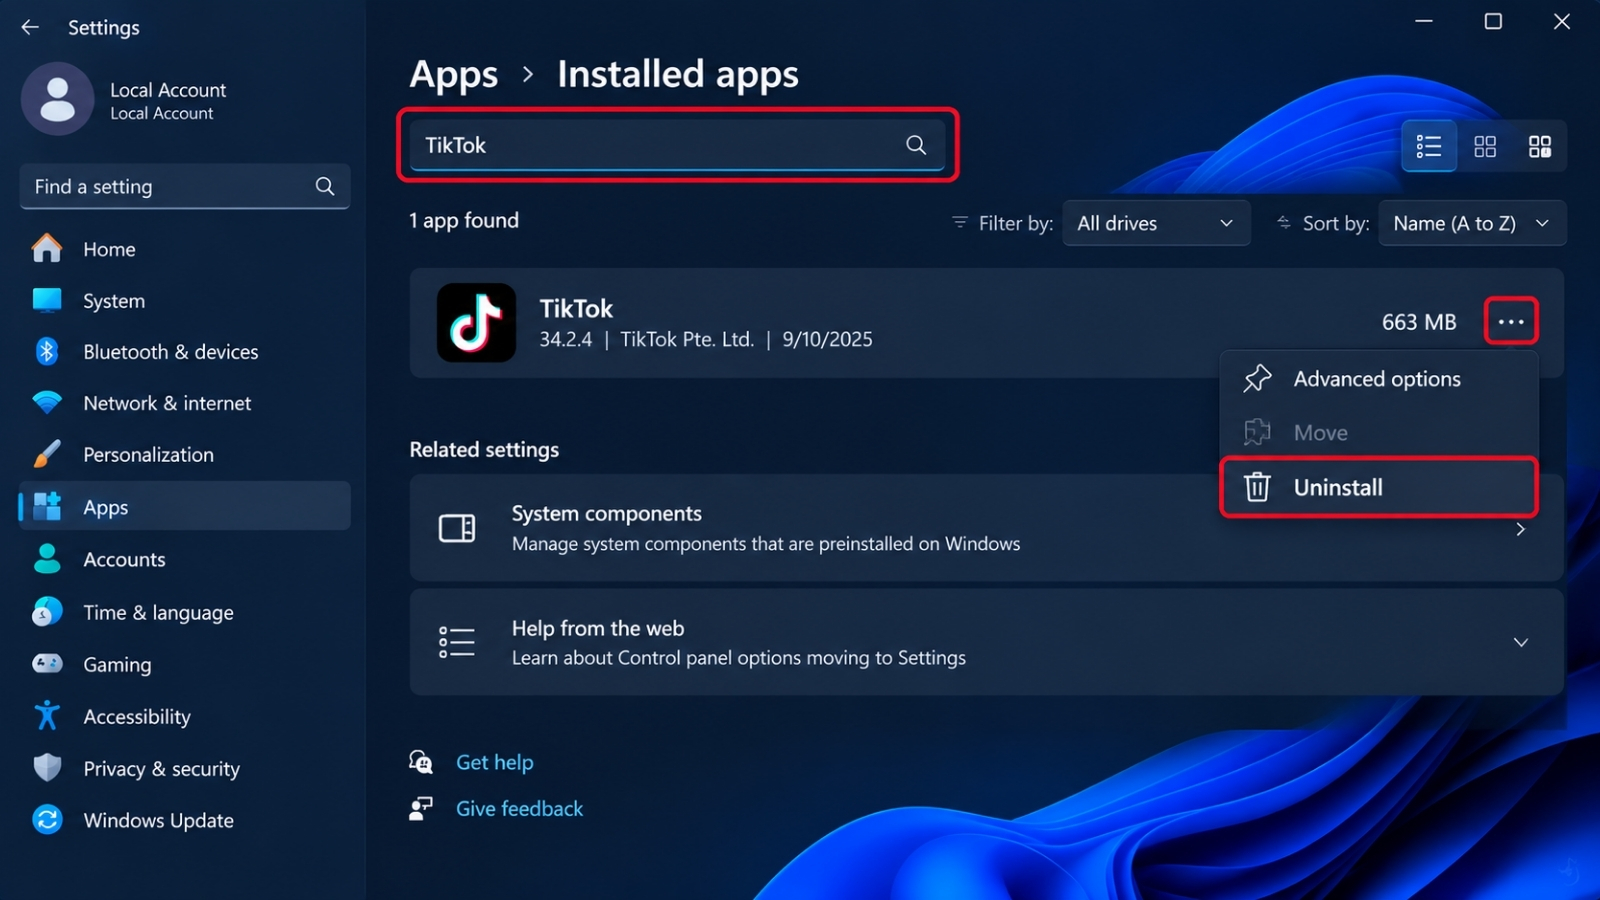1600x900 pixels.
Task: Open Accessibility settings
Action: coord(184,716)
